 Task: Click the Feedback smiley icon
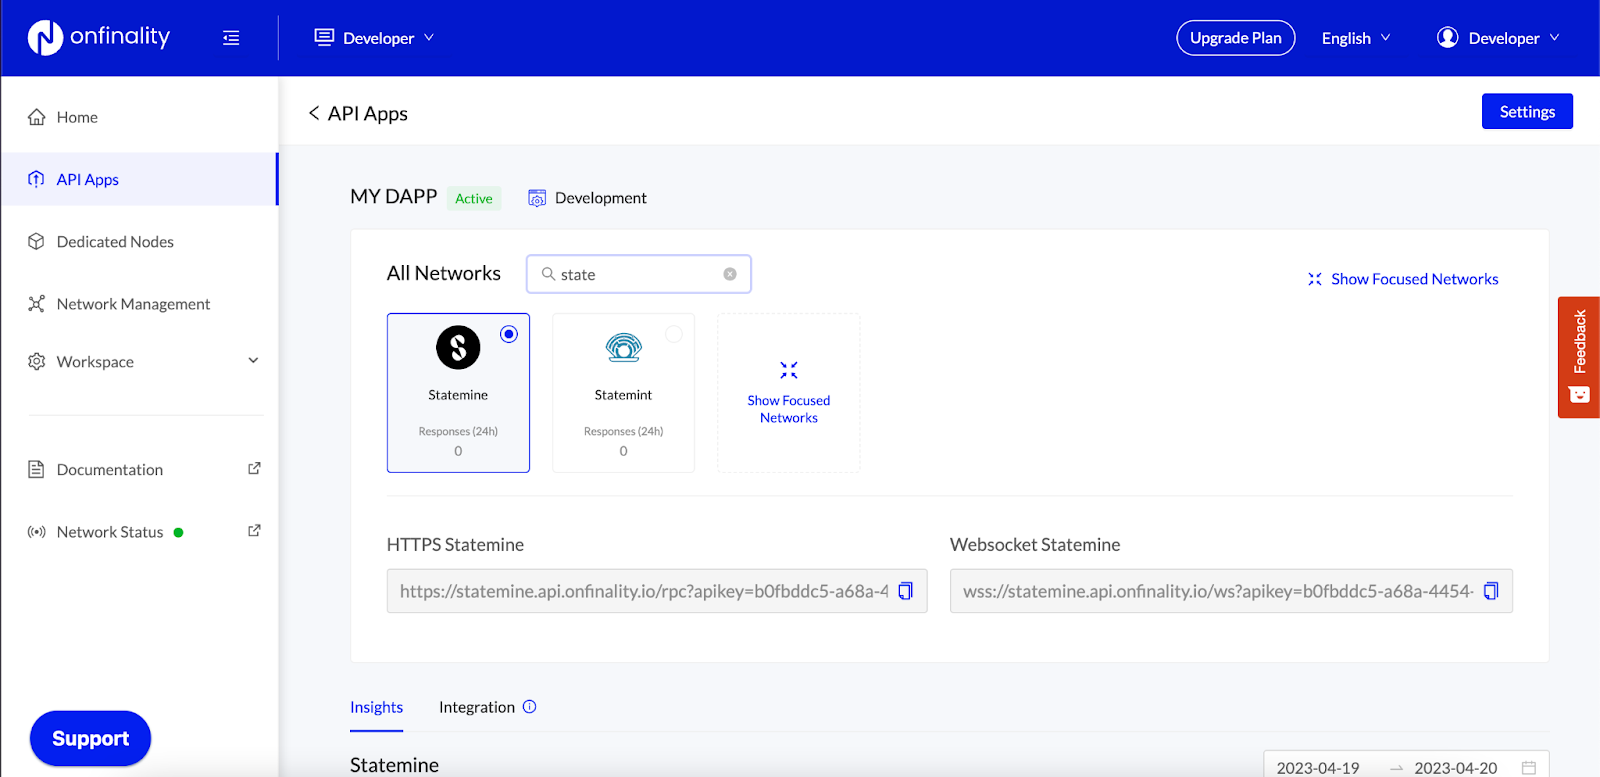point(1579,394)
